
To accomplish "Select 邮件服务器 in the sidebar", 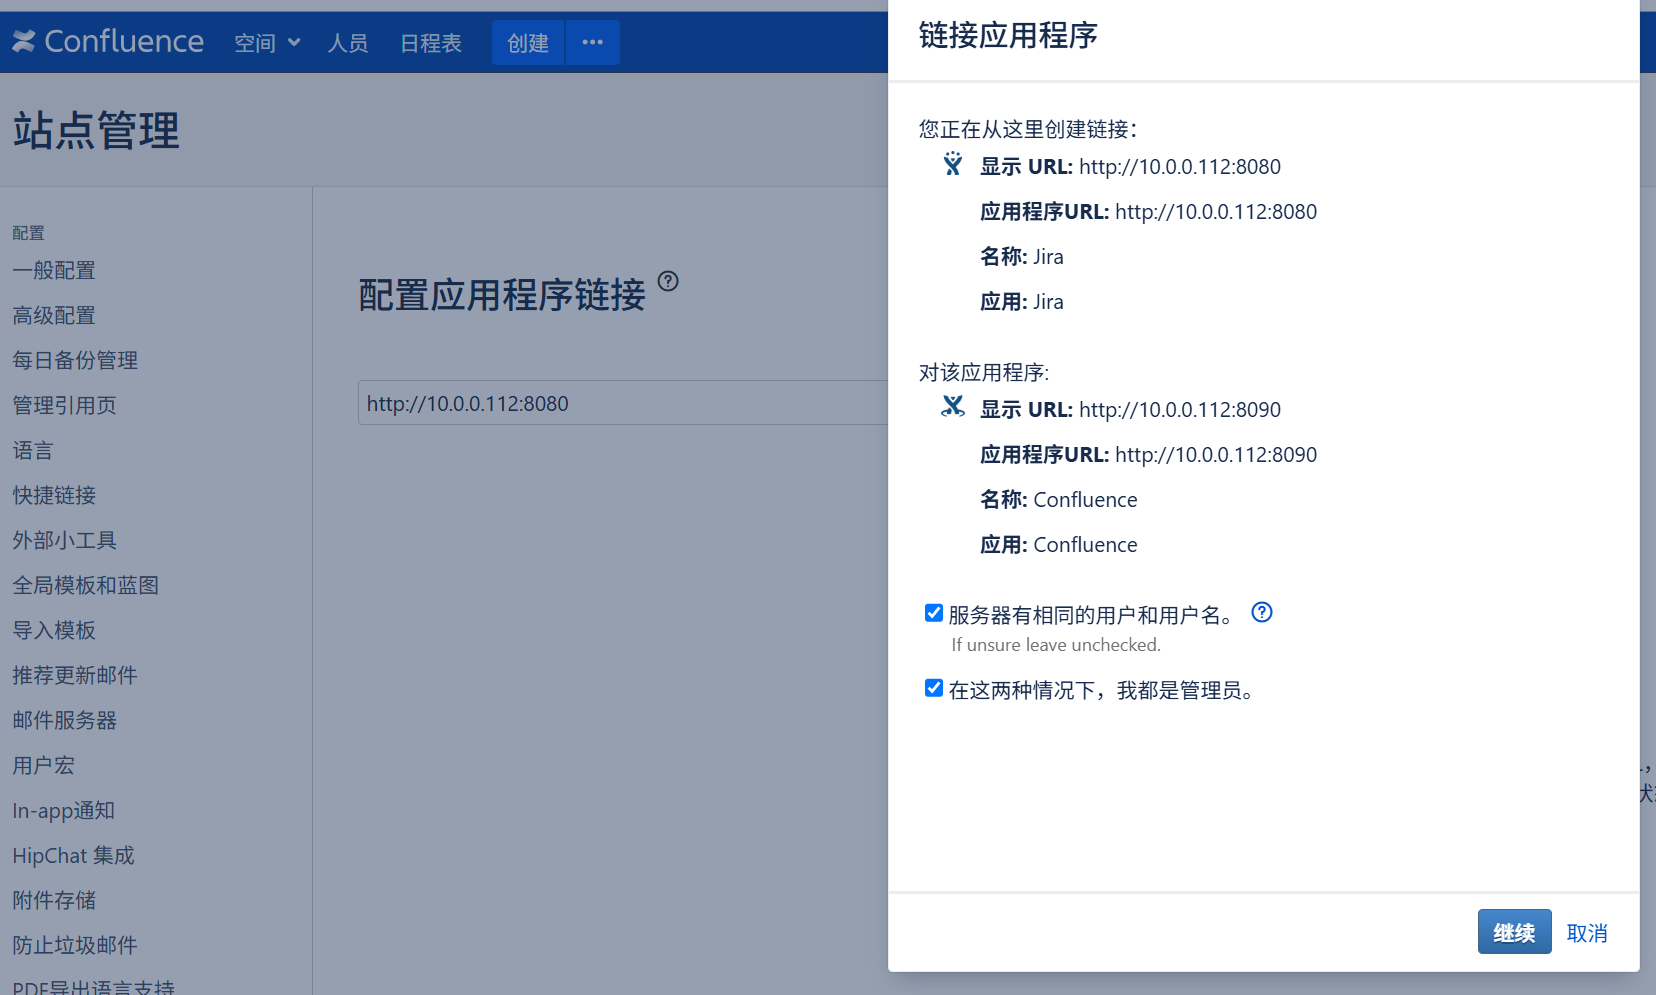I will [x=65, y=720].
